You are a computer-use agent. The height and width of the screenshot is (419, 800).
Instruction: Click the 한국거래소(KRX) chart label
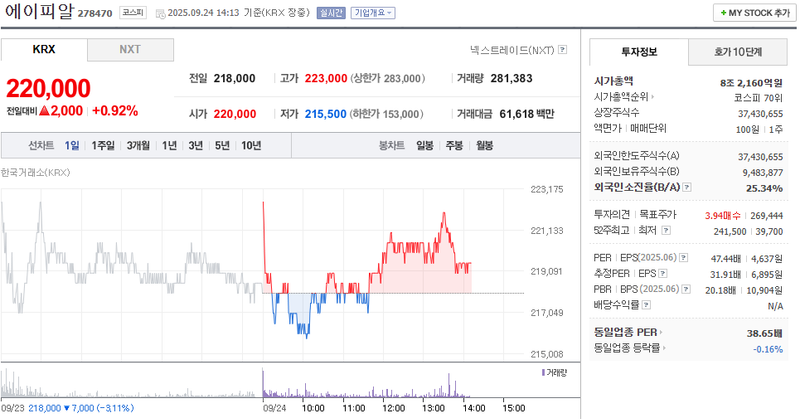click(35, 172)
